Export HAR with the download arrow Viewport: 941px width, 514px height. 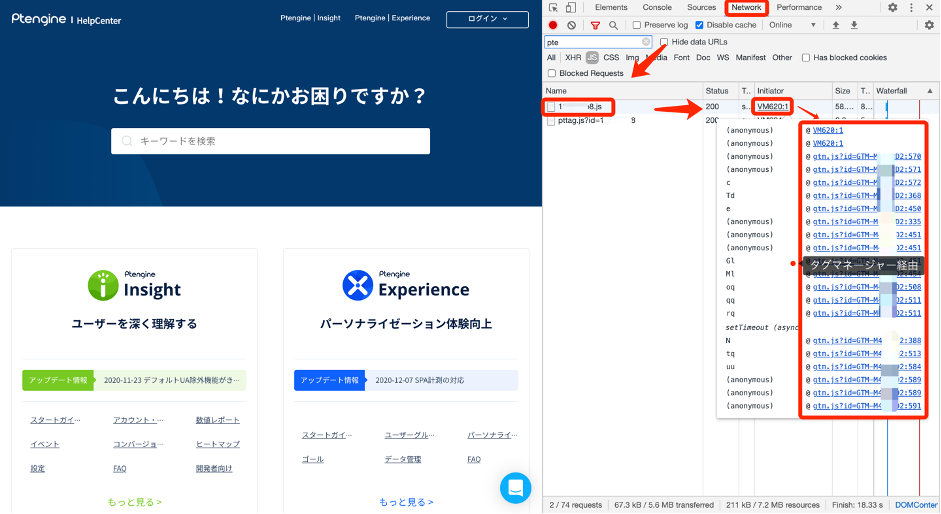coord(854,25)
